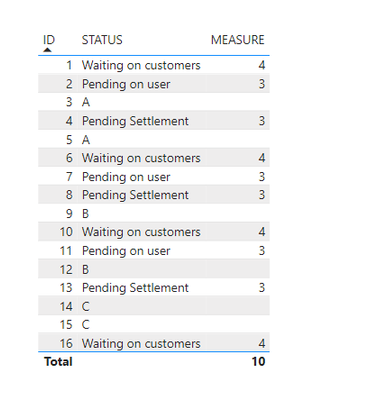Select Pending on user in row 2

click(x=126, y=84)
